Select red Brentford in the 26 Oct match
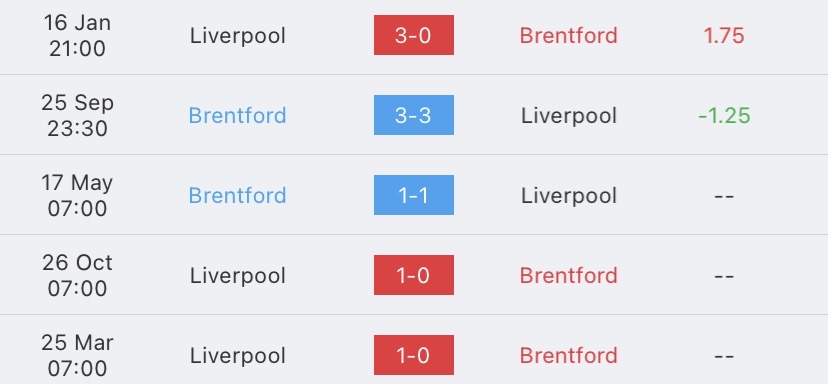 coord(568,275)
